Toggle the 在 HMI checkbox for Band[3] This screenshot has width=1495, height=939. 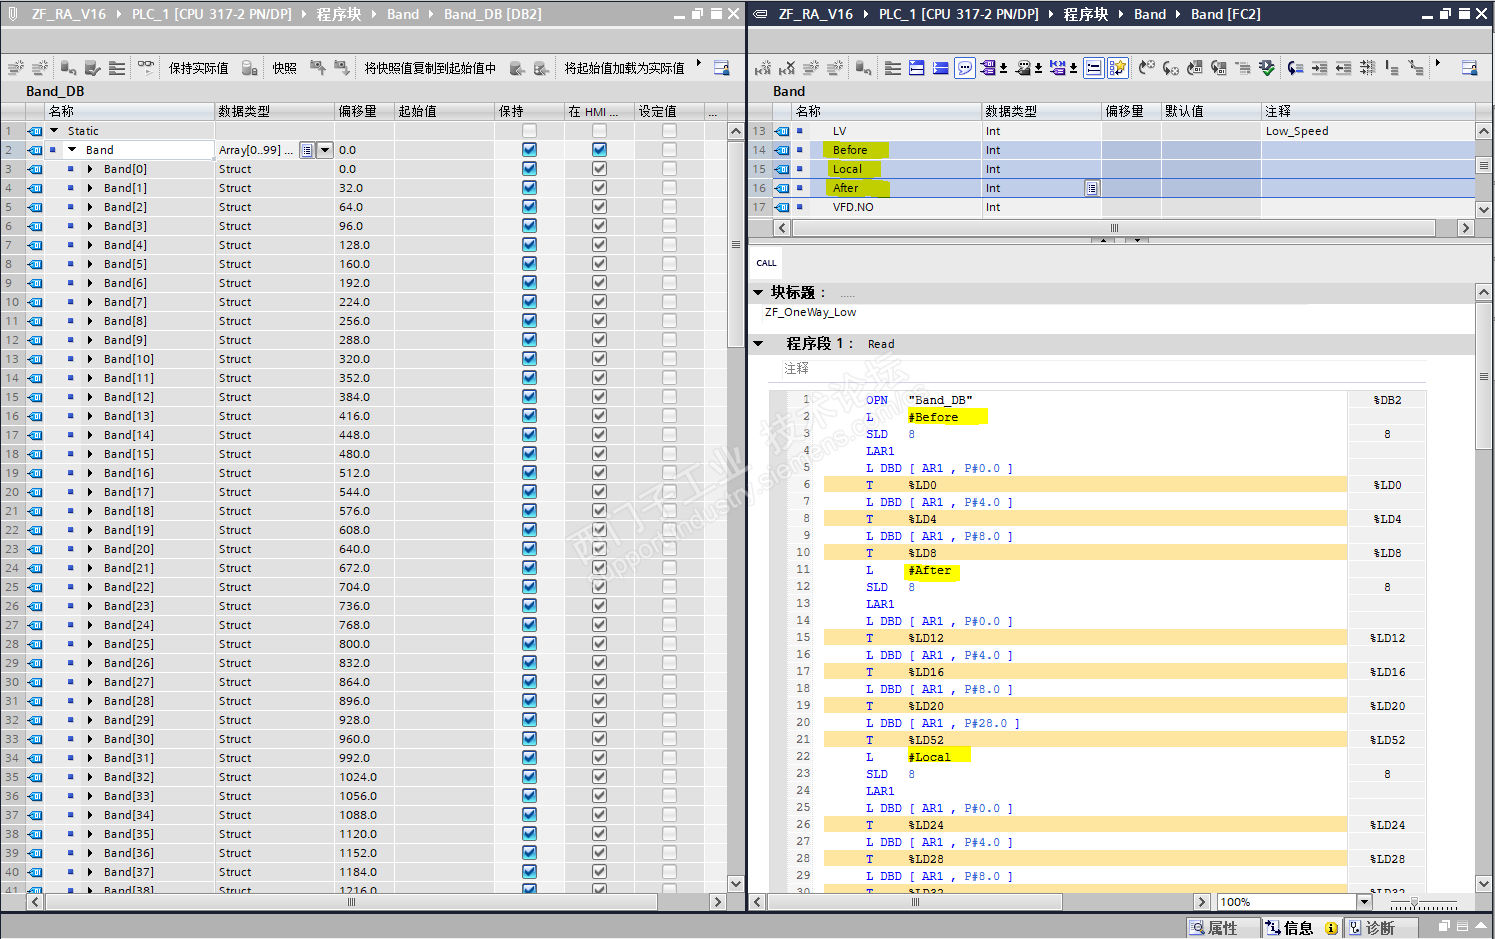(599, 226)
